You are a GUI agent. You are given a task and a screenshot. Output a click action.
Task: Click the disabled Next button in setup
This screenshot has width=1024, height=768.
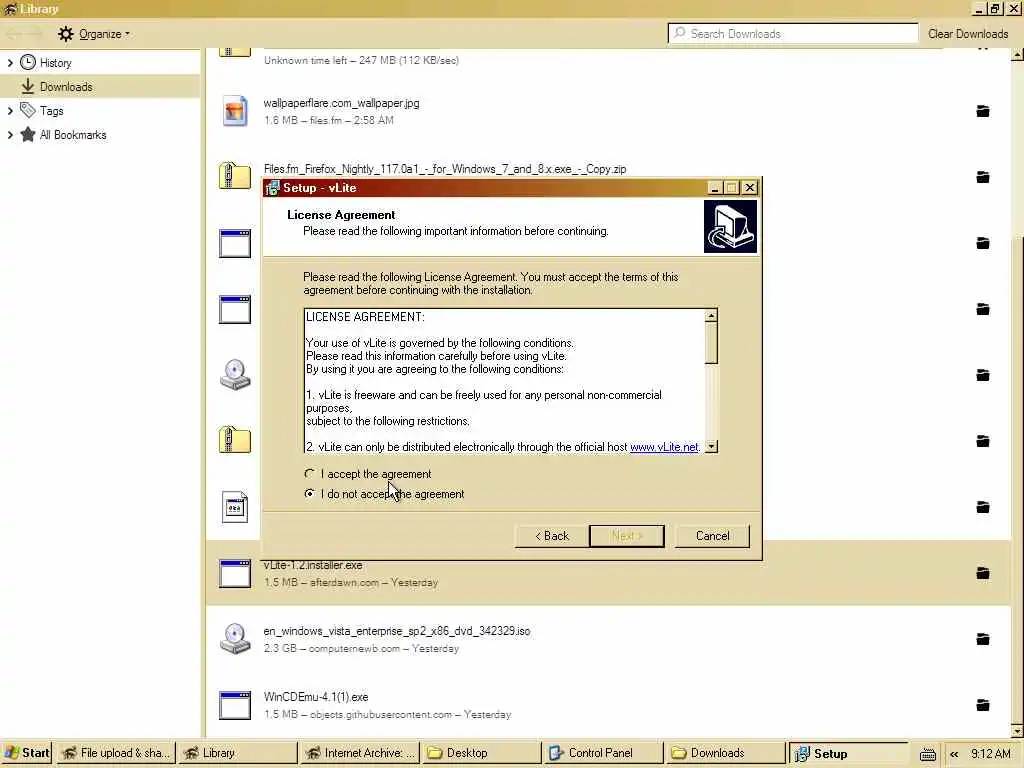click(x=626, y=536)
